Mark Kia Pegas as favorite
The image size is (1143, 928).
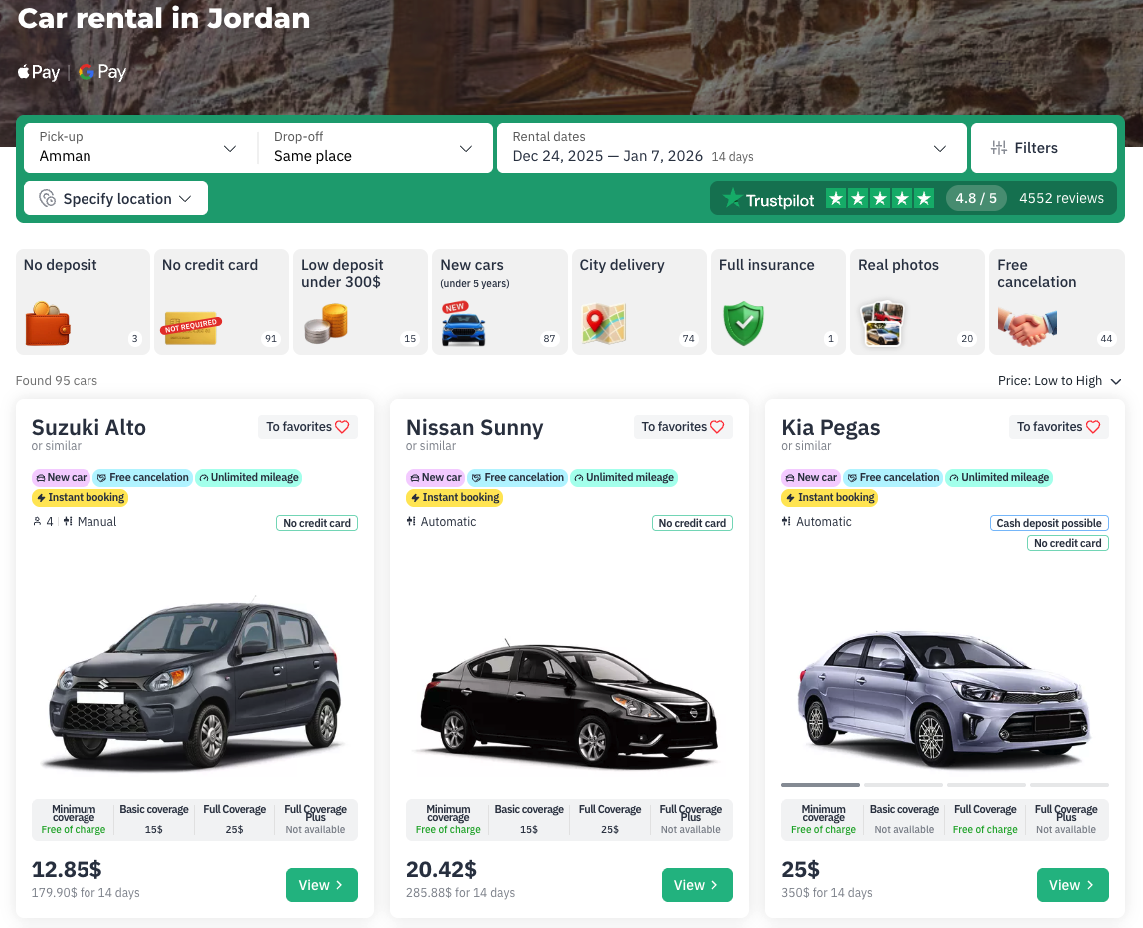tap(1058, 427)
